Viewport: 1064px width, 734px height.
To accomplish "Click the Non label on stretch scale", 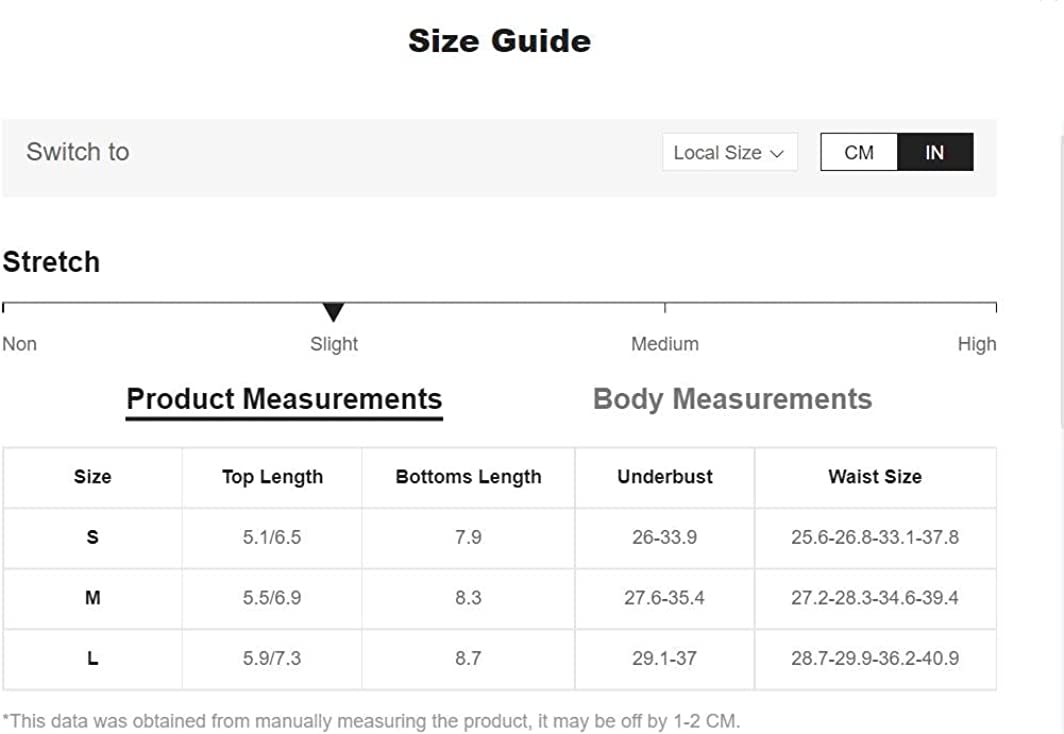I will click(20, 344).
